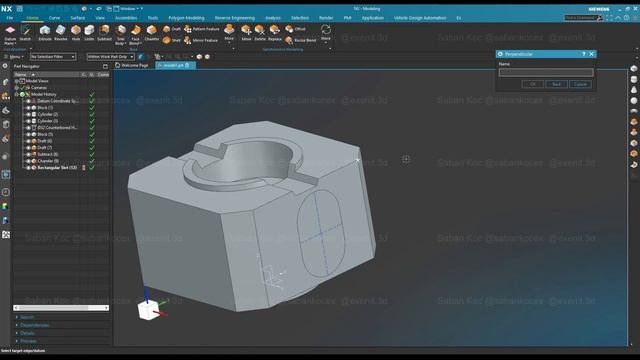Viewport: 640px width, 360px height.
Task: Switch to the Analysis ribbon tab
Action: click(273, 18)
